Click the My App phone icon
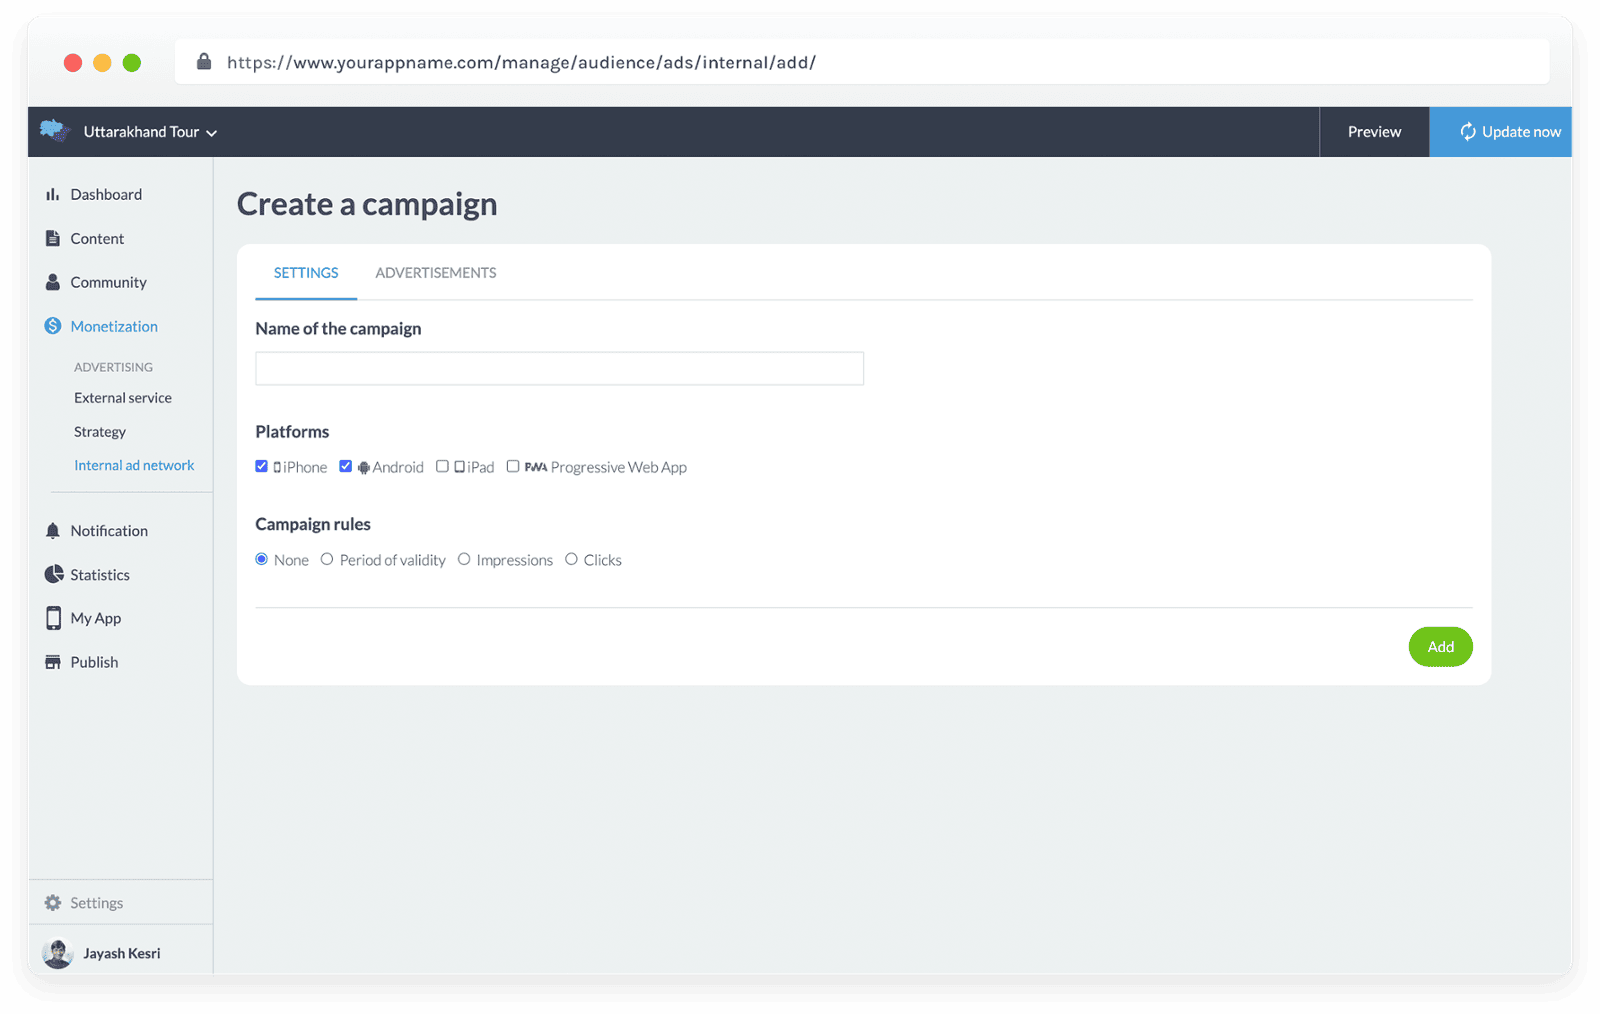 click(x=53, y=618)
